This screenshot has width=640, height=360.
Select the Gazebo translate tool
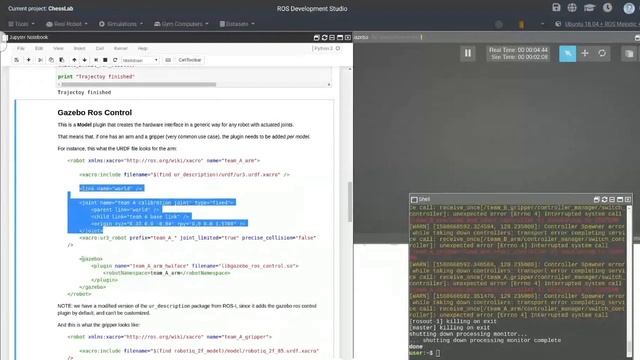pos(584,53)
